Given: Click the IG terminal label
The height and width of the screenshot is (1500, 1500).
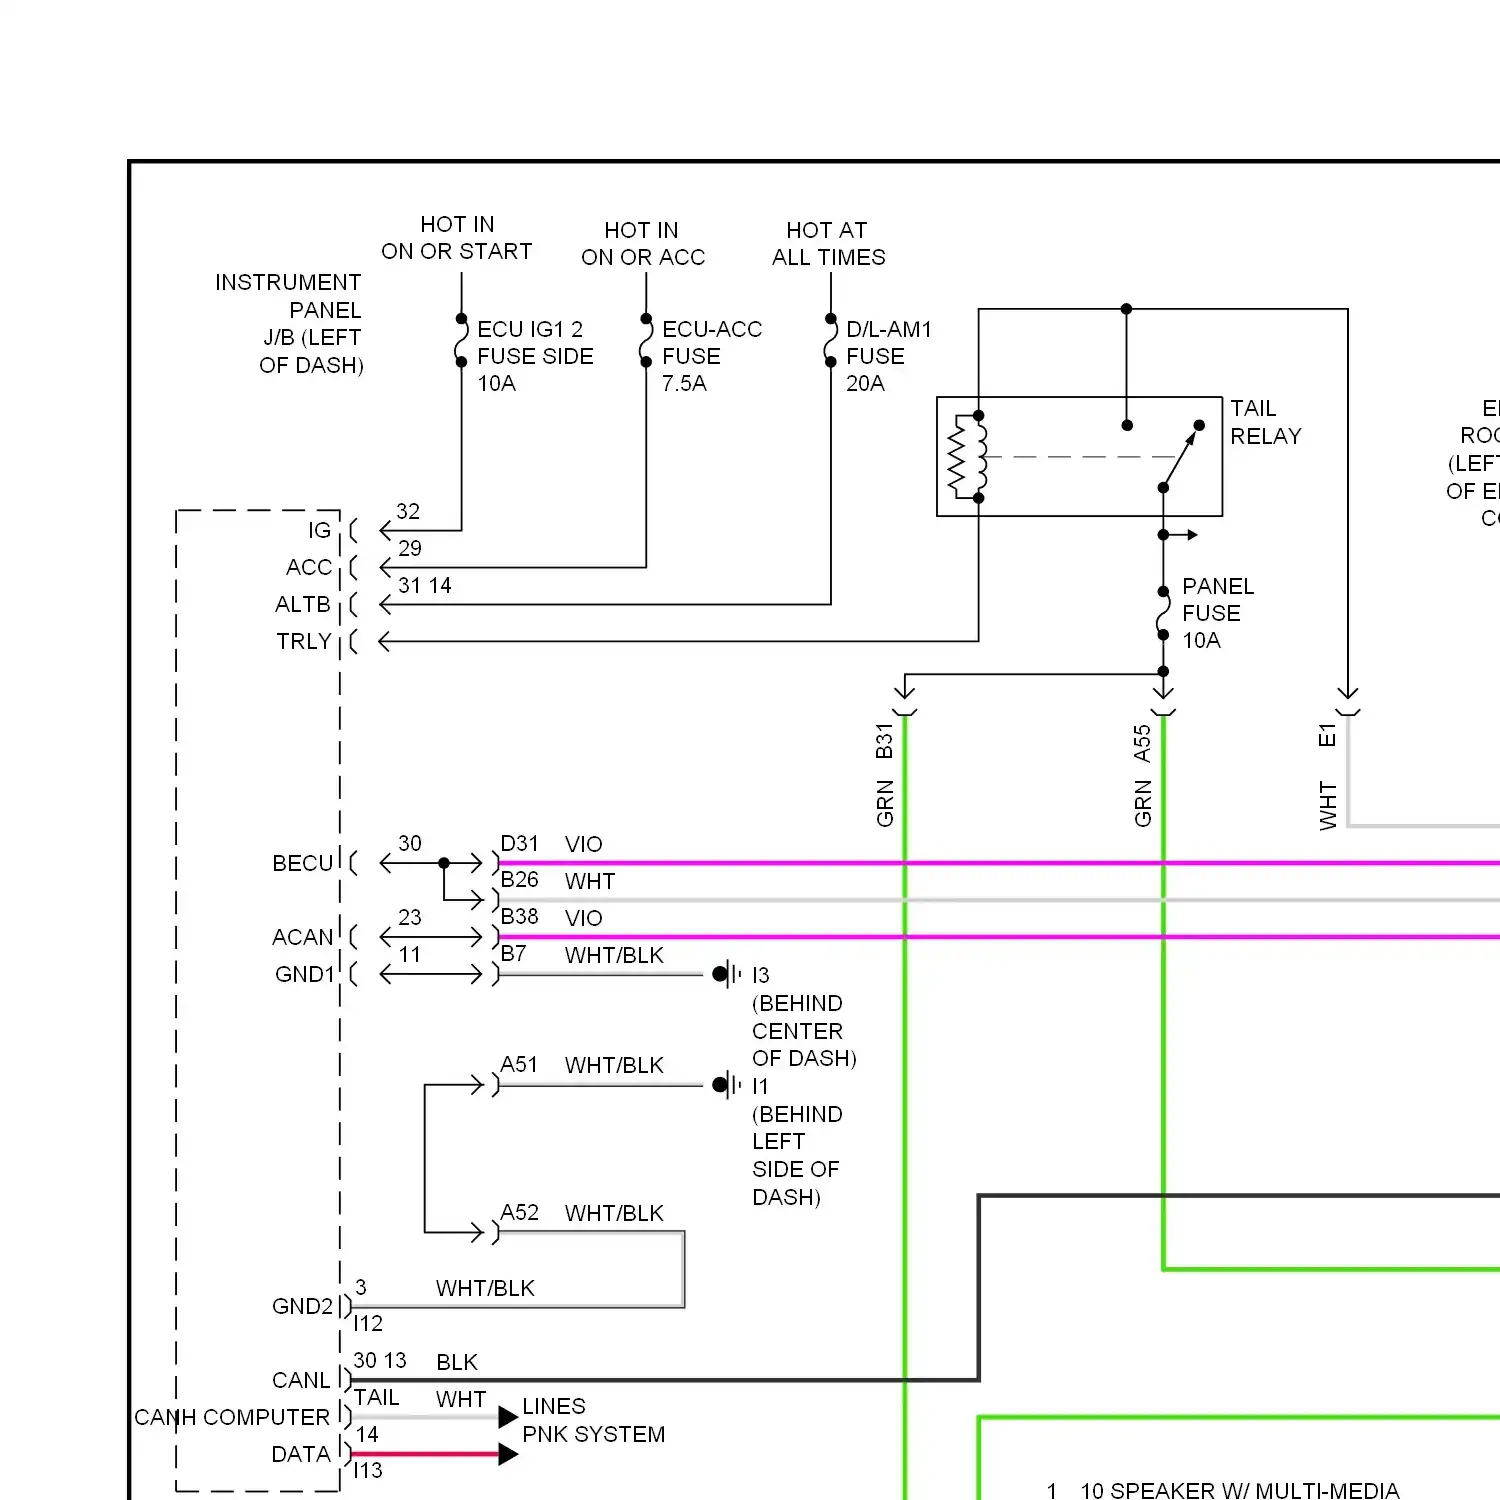Looking at the screenshot, I should [319, 531].
